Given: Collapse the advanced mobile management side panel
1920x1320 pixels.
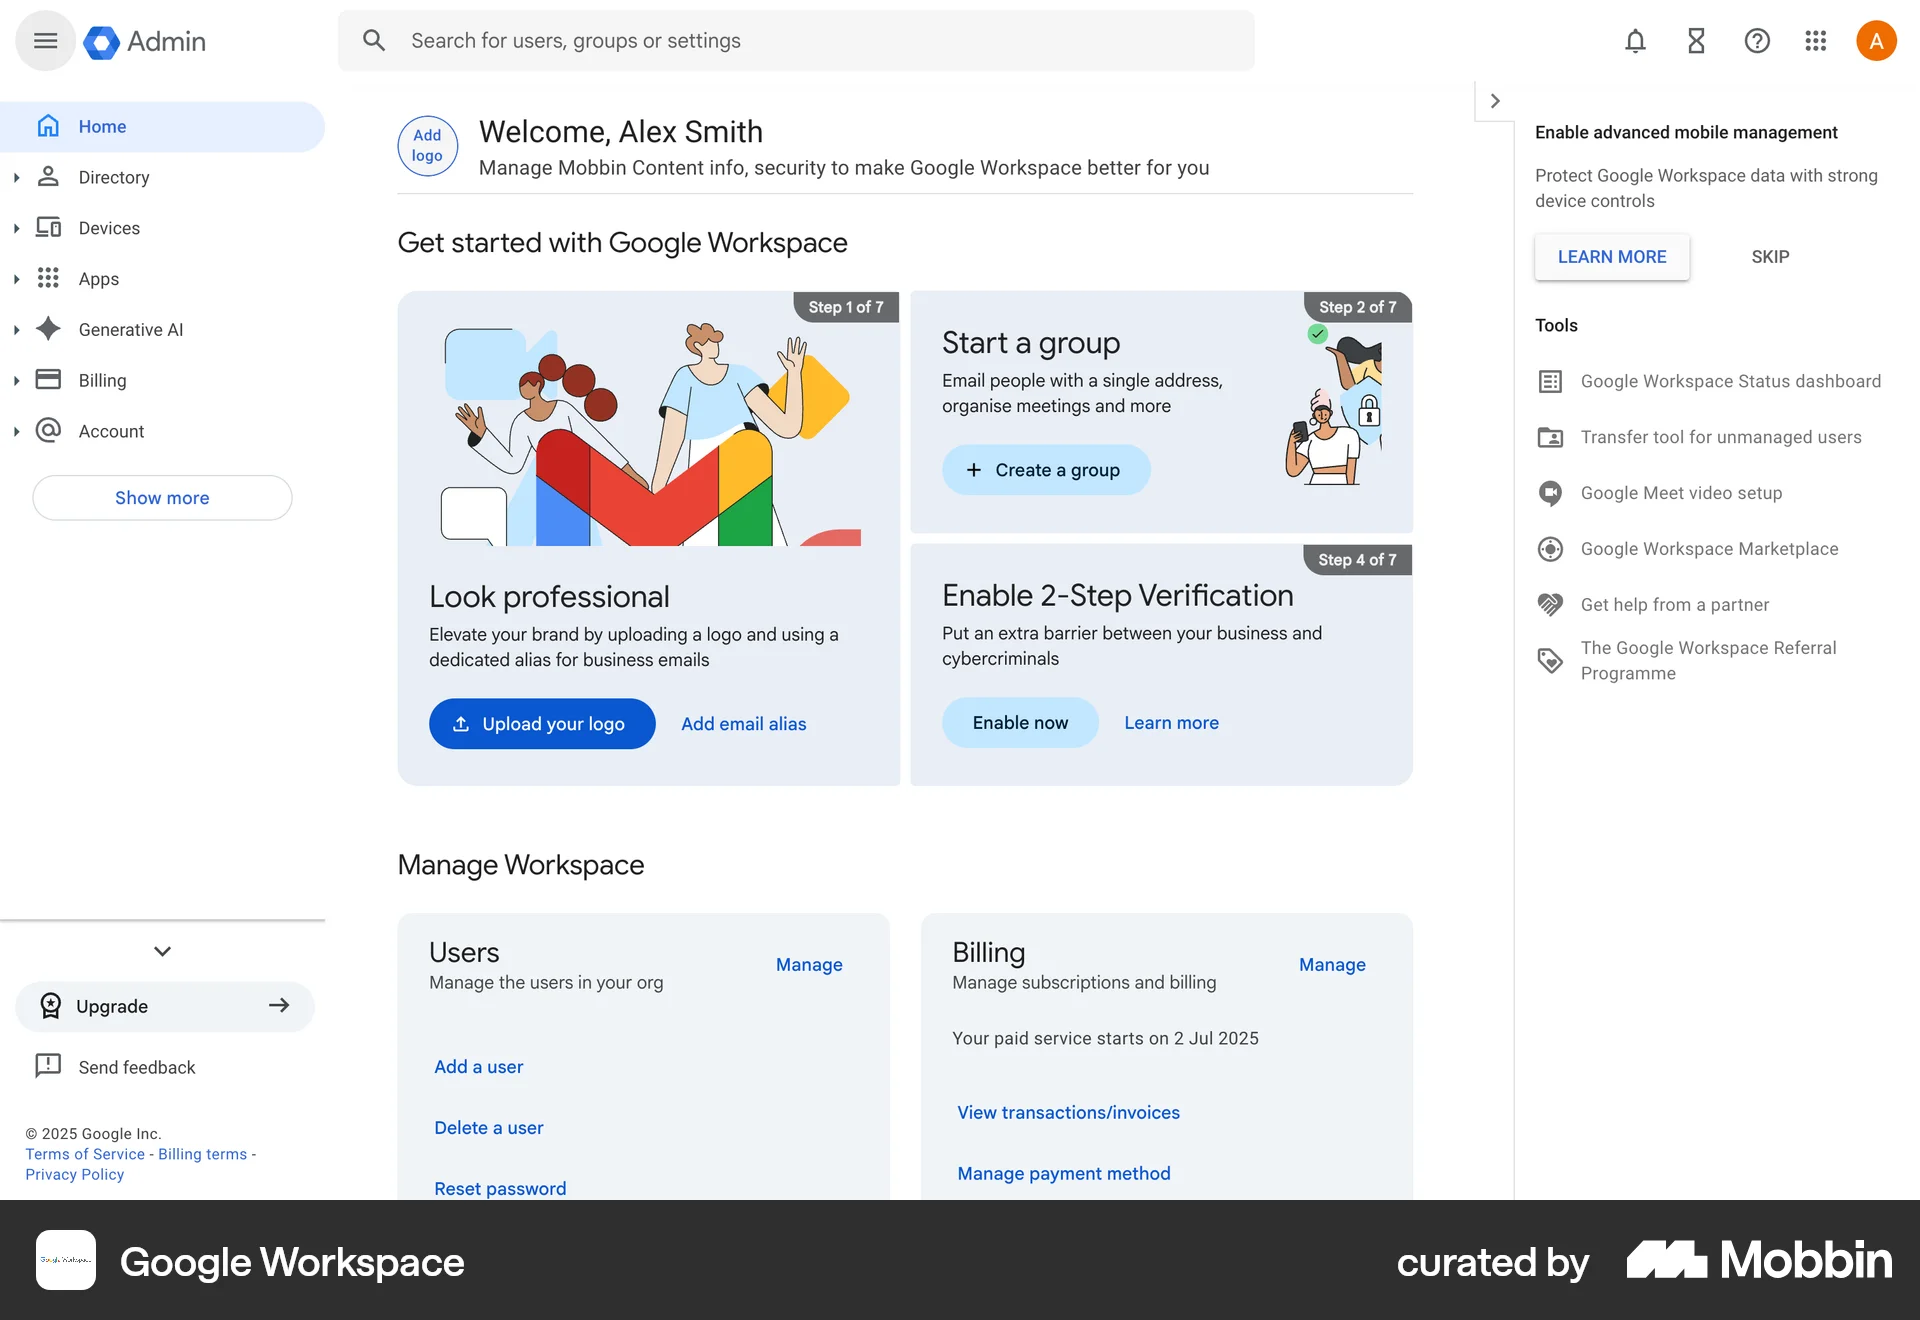Looking at the screenshot, I should pos(1494,100).
